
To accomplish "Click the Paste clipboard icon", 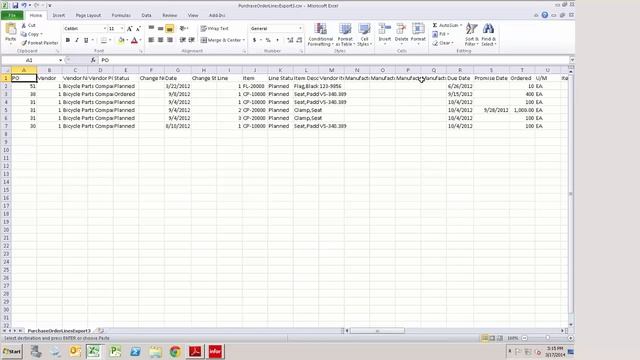I will tap(11, 30).
